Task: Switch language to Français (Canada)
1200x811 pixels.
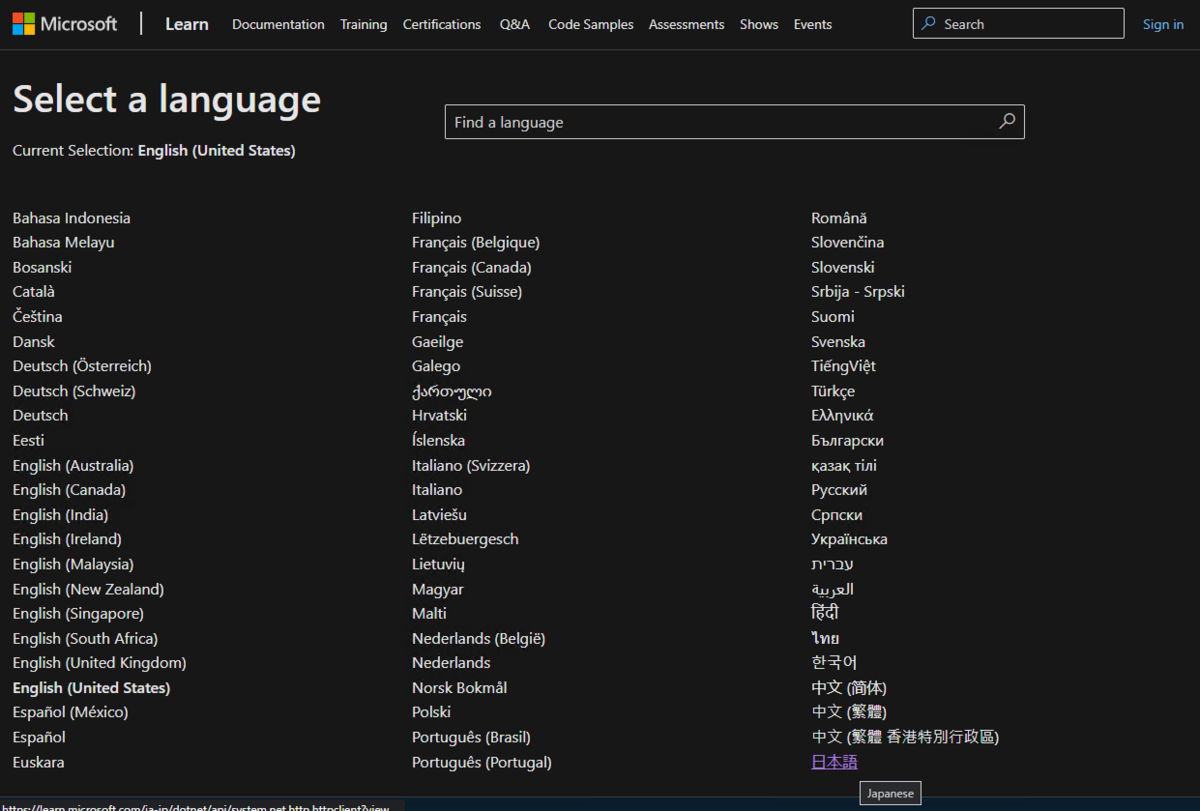Action: 471,267
